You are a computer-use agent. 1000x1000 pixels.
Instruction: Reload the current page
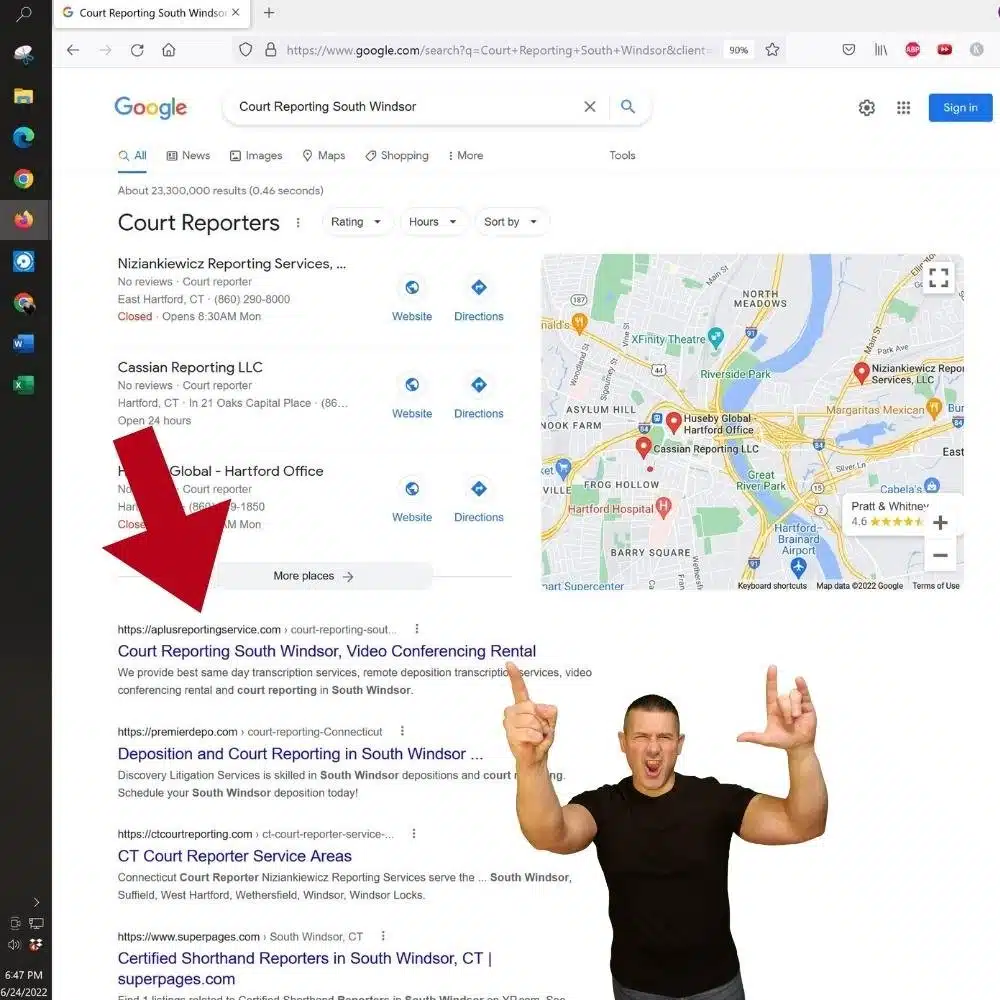click(x=137, y=50)
